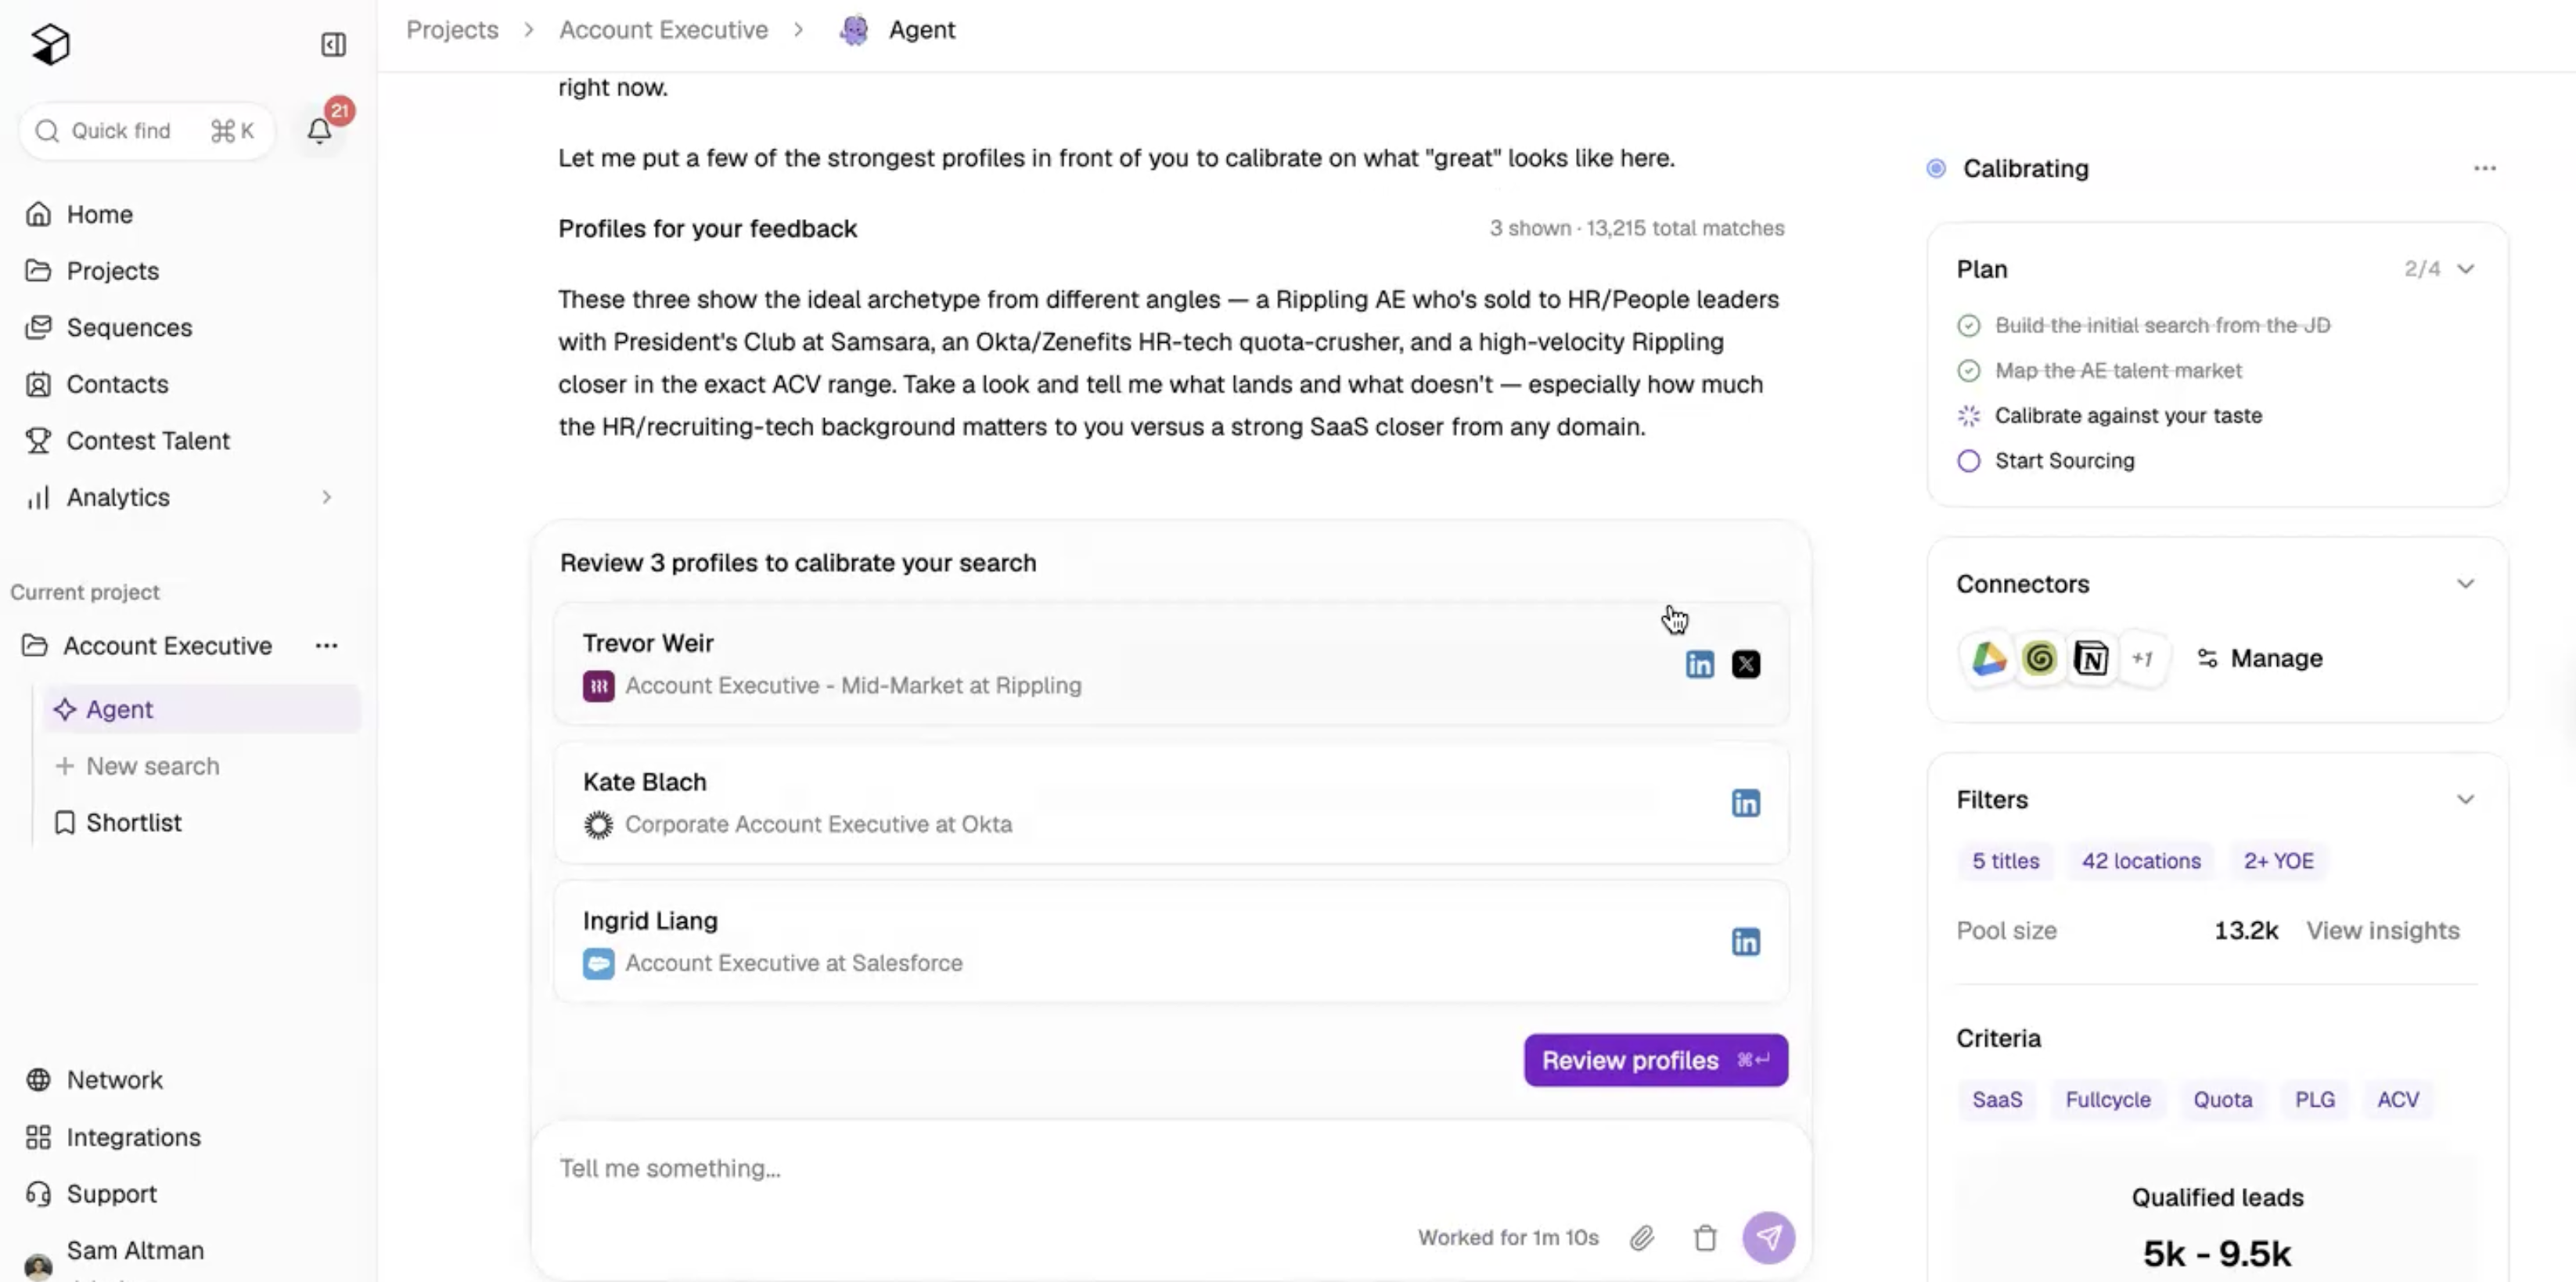The width and height of the screenshot is (2576, 1282).
Task: Expand the Analytics submenu arrow
Action: coord(326,497)
